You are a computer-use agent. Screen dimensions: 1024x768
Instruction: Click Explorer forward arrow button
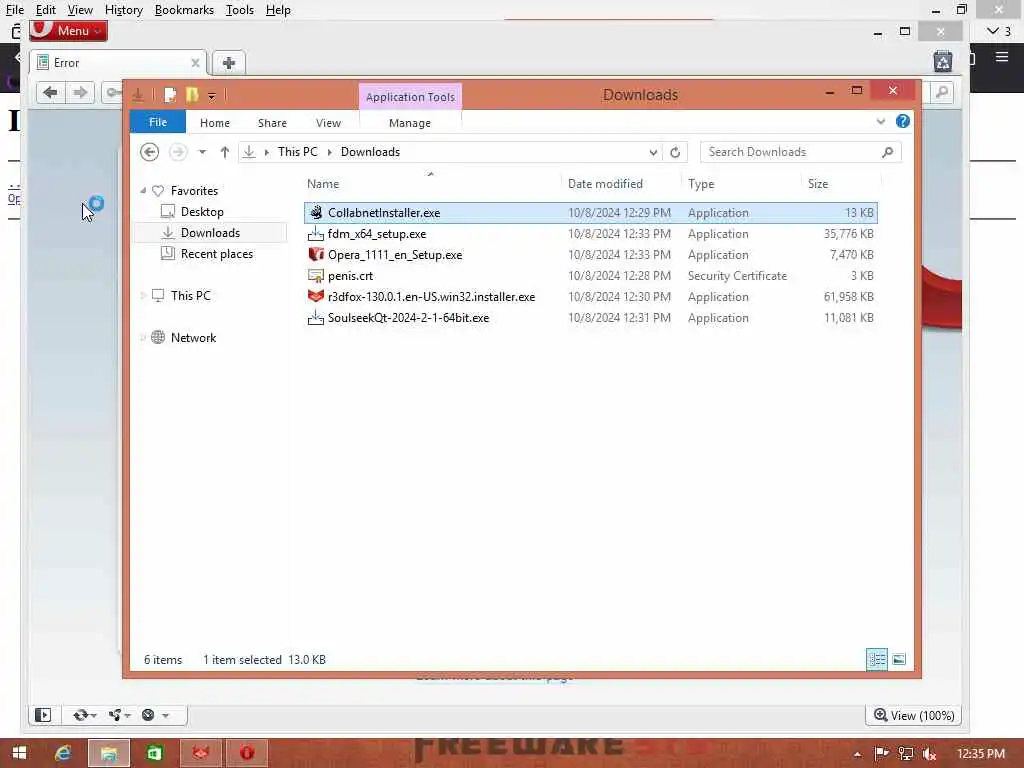click(178, 152)
